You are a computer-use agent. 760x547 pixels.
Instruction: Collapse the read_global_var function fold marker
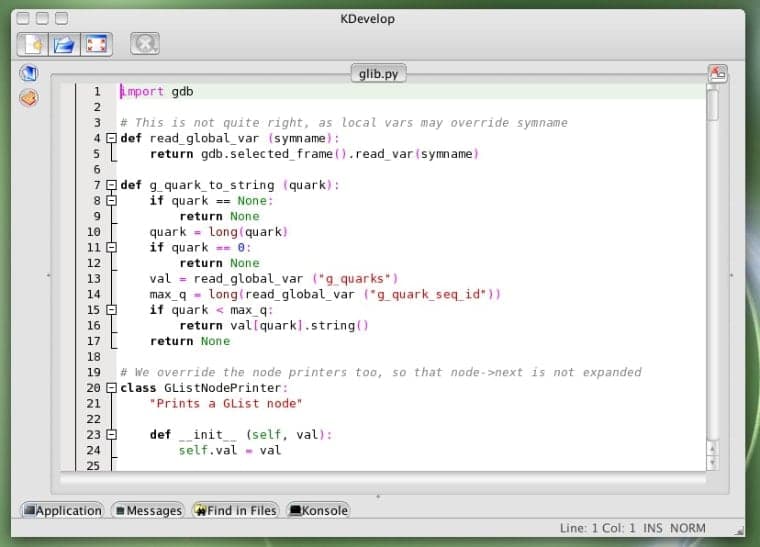(x=112, y=138)
